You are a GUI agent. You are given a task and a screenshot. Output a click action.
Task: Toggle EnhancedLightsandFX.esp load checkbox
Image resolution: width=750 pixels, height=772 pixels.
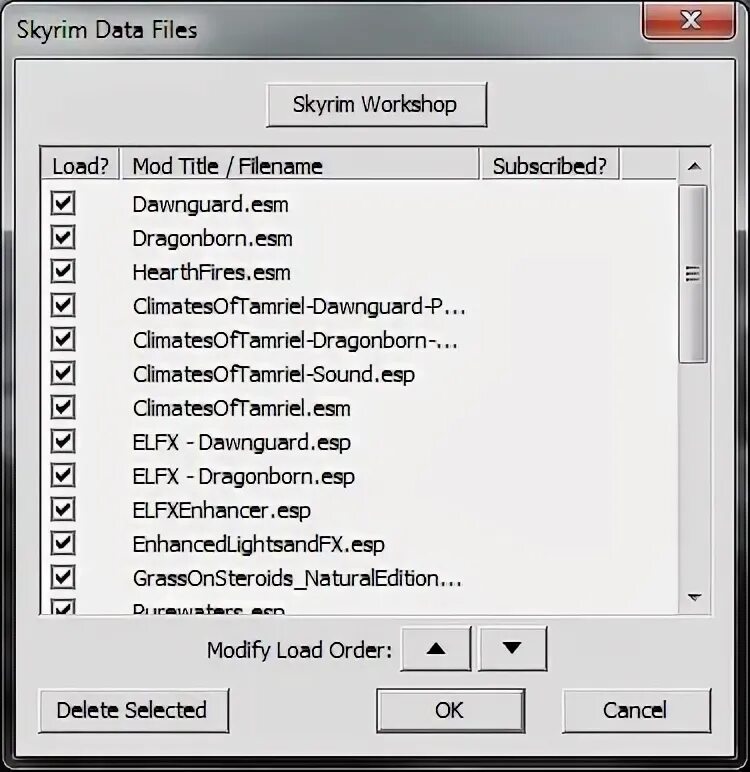[x=63, y=543]
